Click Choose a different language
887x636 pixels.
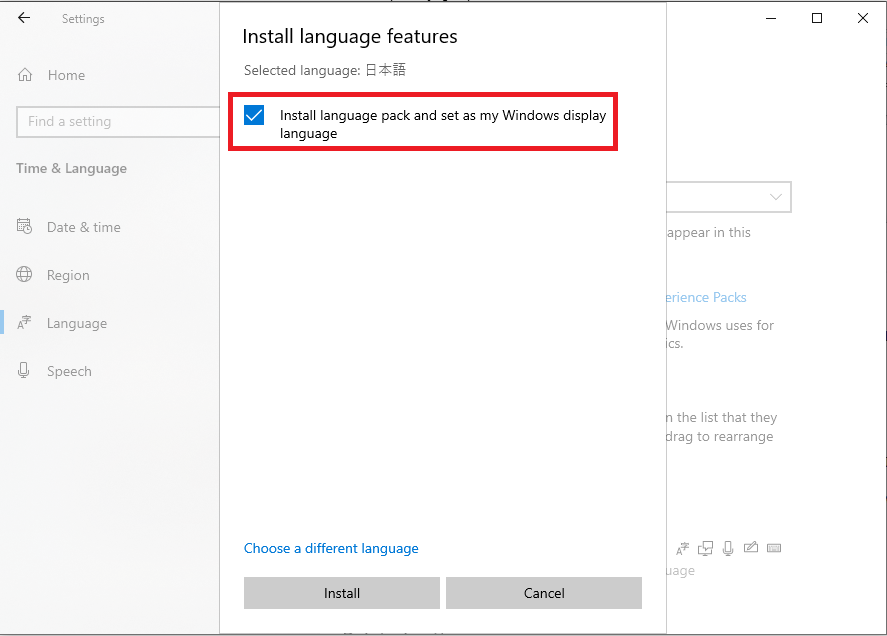pyautogui.click(x=331, y=548)
